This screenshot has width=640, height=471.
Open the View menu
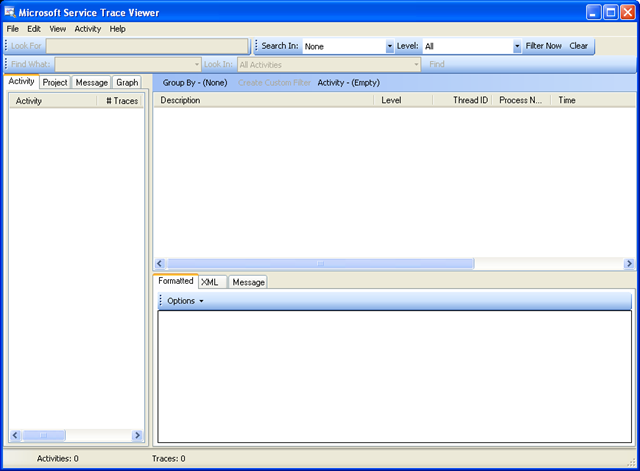[58, 29]
